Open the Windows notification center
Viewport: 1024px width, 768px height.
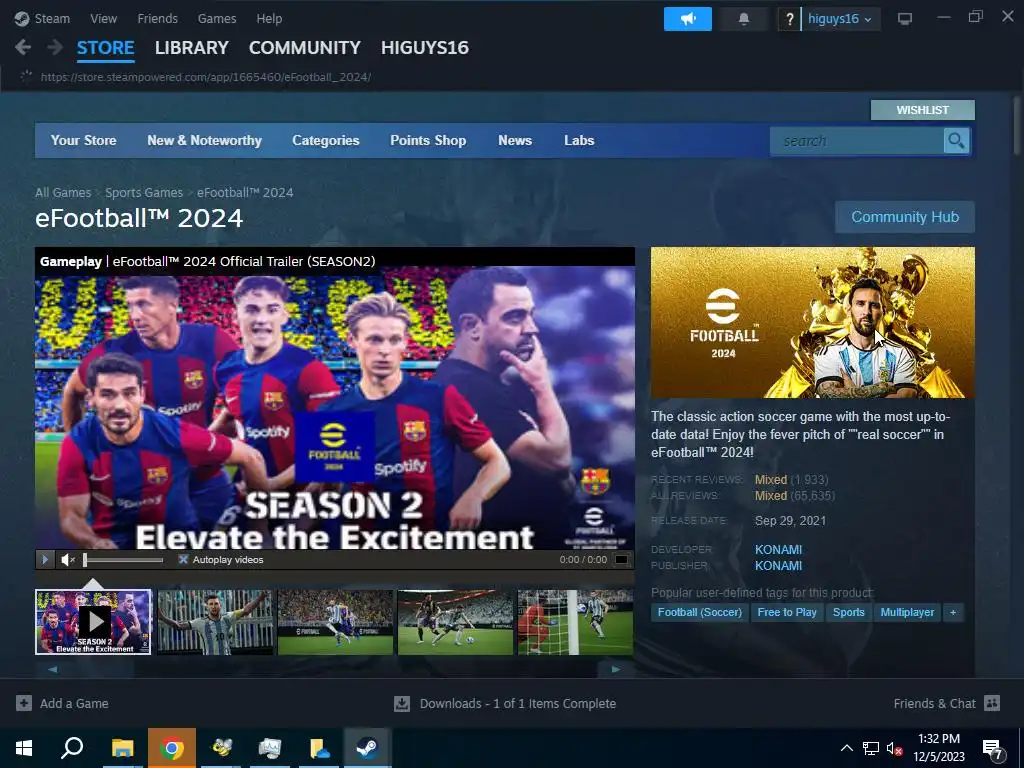click(x=993, y=748)
